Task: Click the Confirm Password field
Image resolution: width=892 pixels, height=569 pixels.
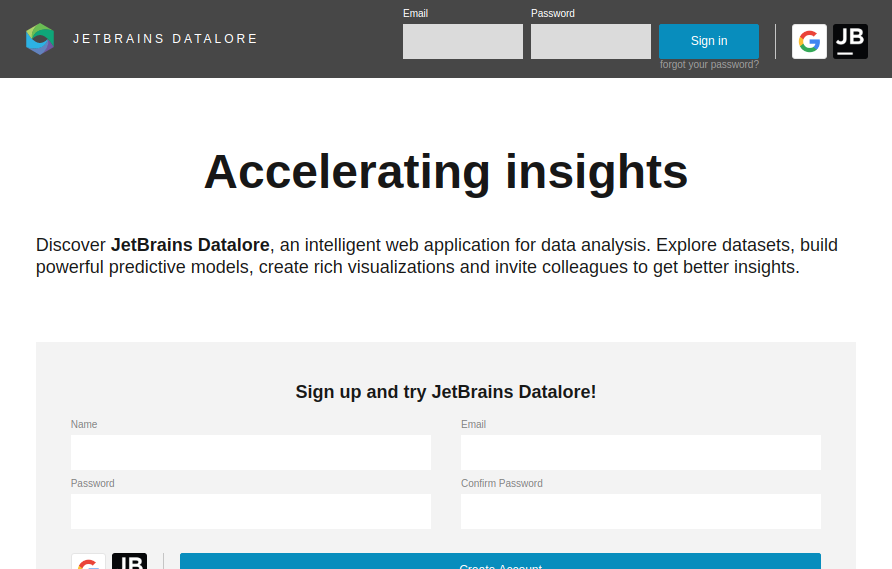Action: tap(641, 512)
